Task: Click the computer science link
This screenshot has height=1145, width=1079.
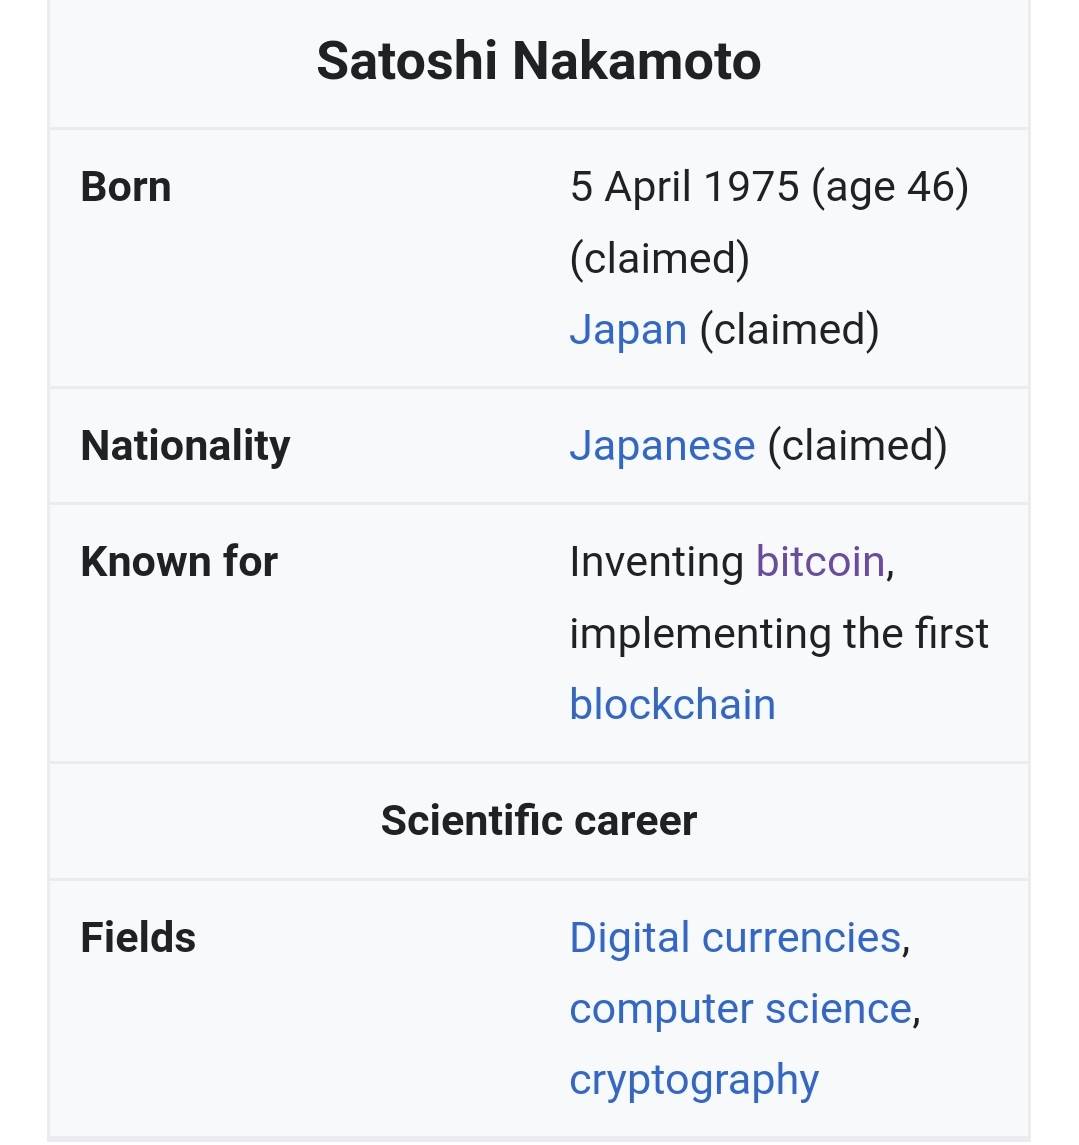Action: coord(740,1008)
